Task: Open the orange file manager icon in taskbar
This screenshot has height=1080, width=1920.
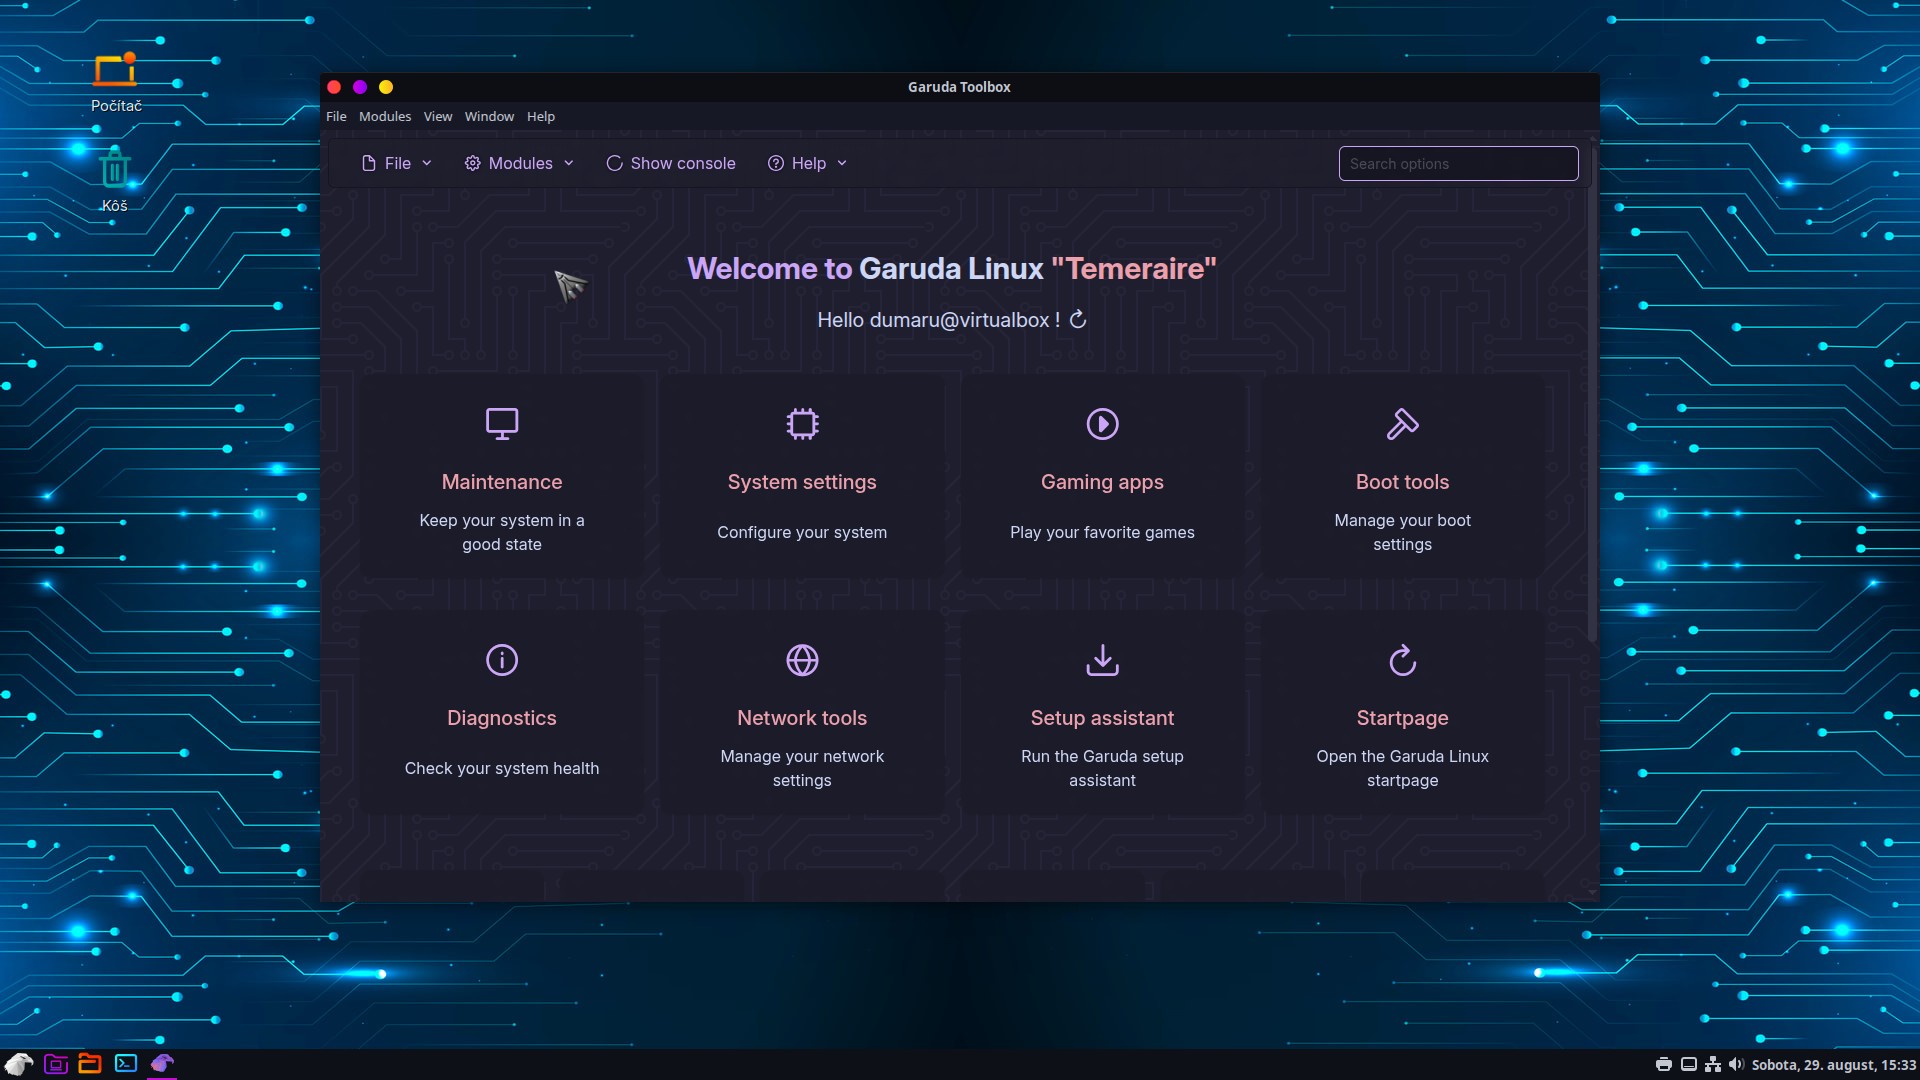Action: [x=90, y=1064]
